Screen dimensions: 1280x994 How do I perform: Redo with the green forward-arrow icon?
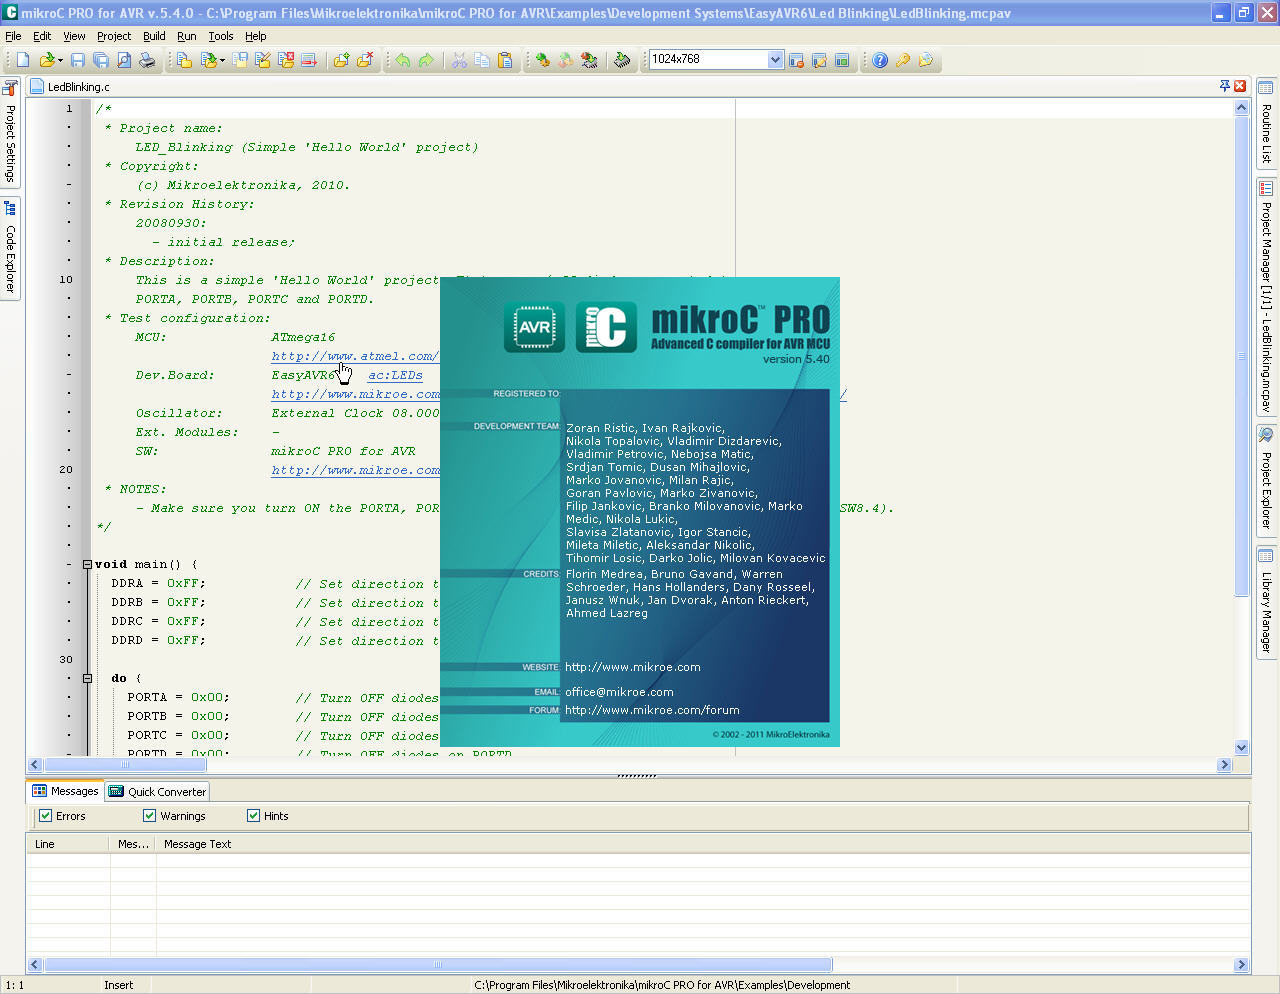point(426,60)
